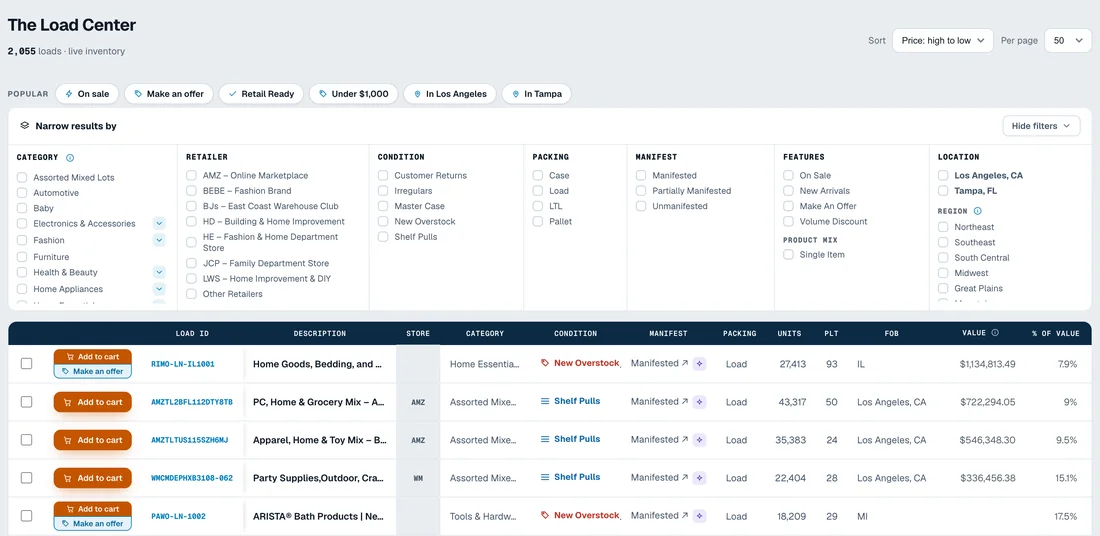Expand the Health & Beauty subcategories

(x=159, y=272)
